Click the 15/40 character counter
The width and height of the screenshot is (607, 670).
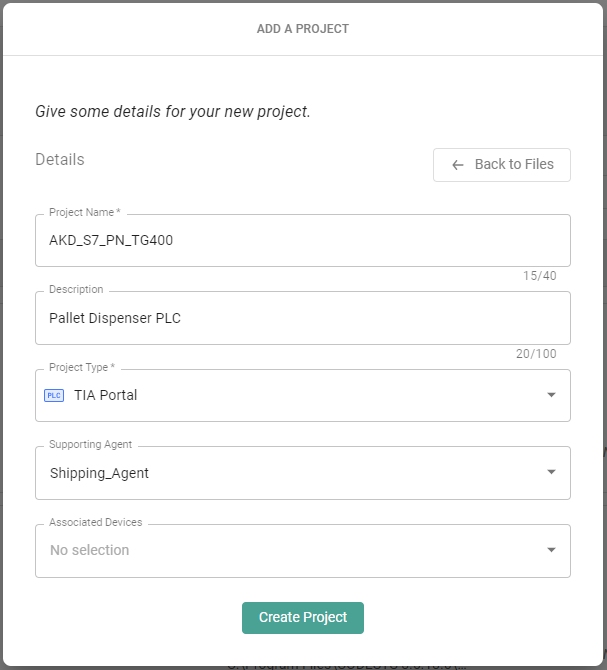(x=540, y=276)
